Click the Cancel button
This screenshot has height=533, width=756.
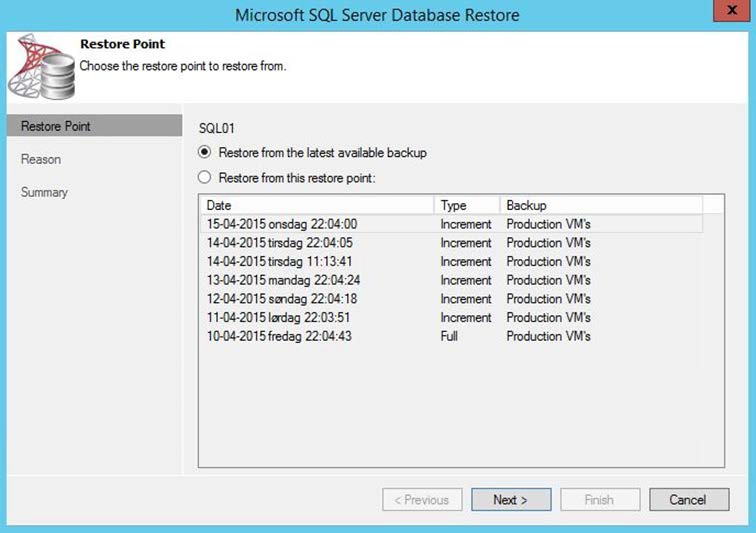pyautogui.click(x=688, y=499)
